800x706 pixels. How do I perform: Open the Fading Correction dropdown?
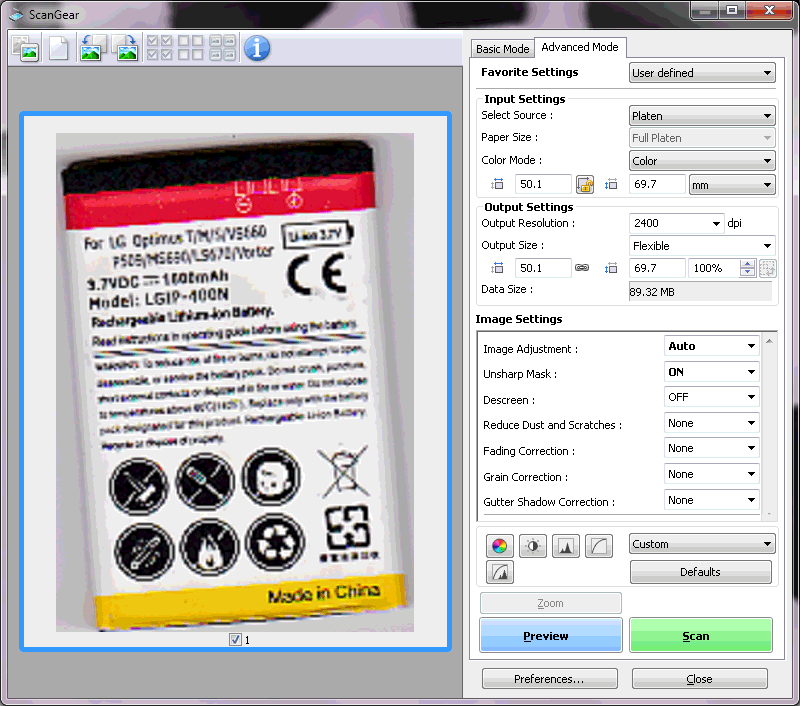(711, 448)
